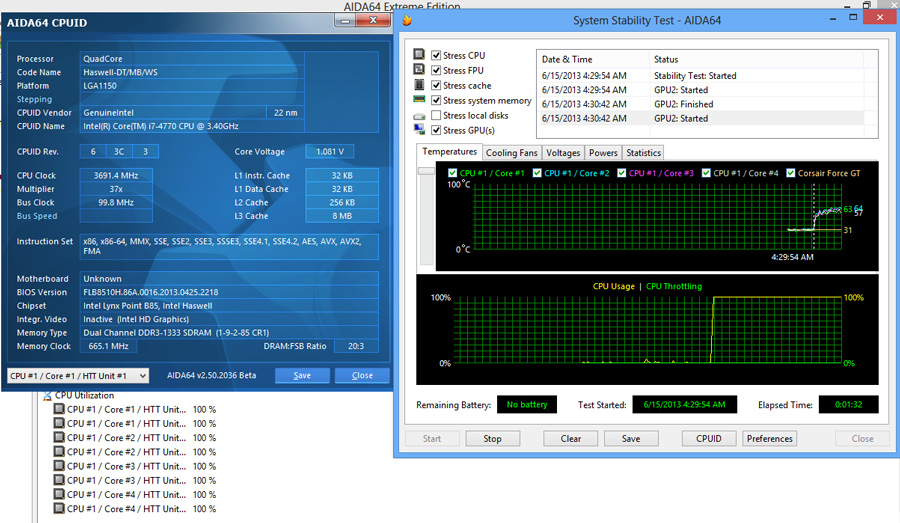
Task: Click the flame icon in System Stability Test title bar
Action: coord(407,21)
